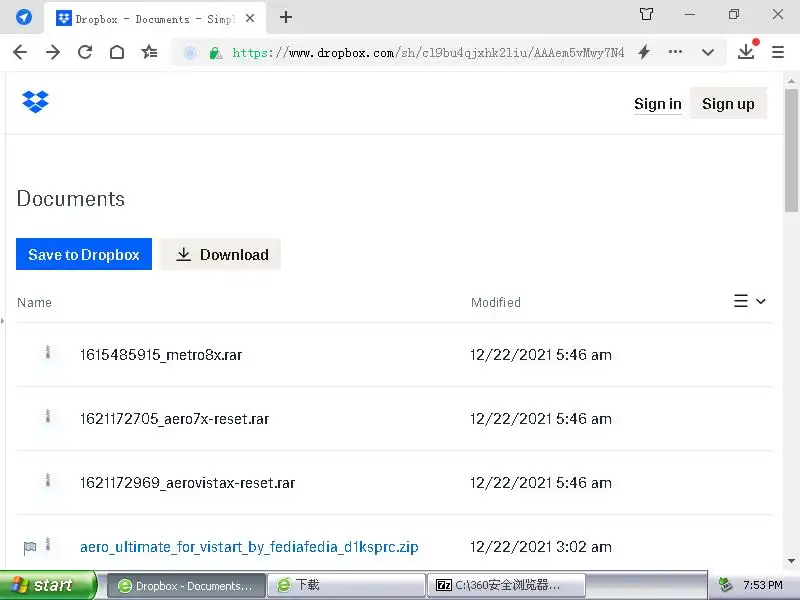
Task: Expand the address bar dropdown chevron
Action: coord(708,52)
